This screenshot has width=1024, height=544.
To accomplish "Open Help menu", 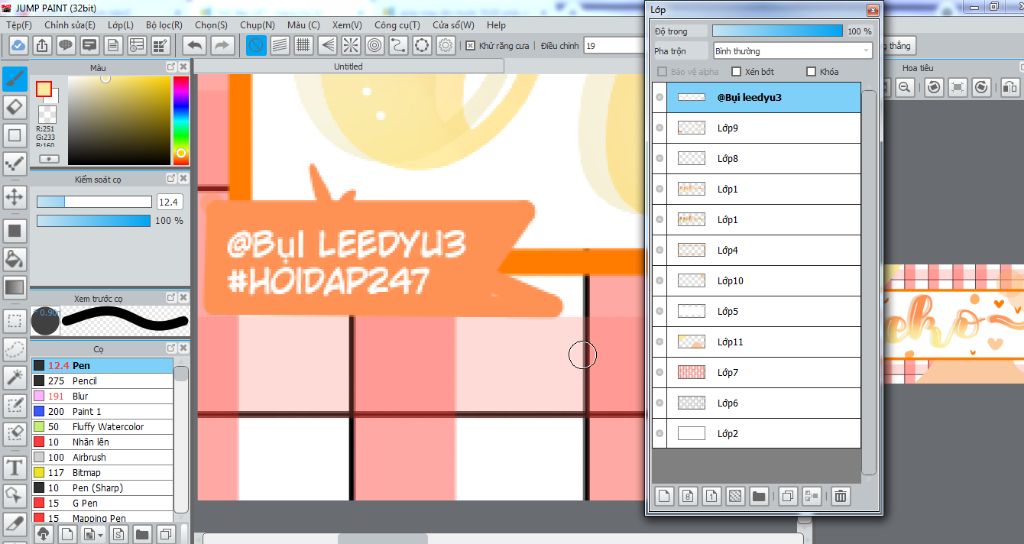I will [x=496, y=25].
